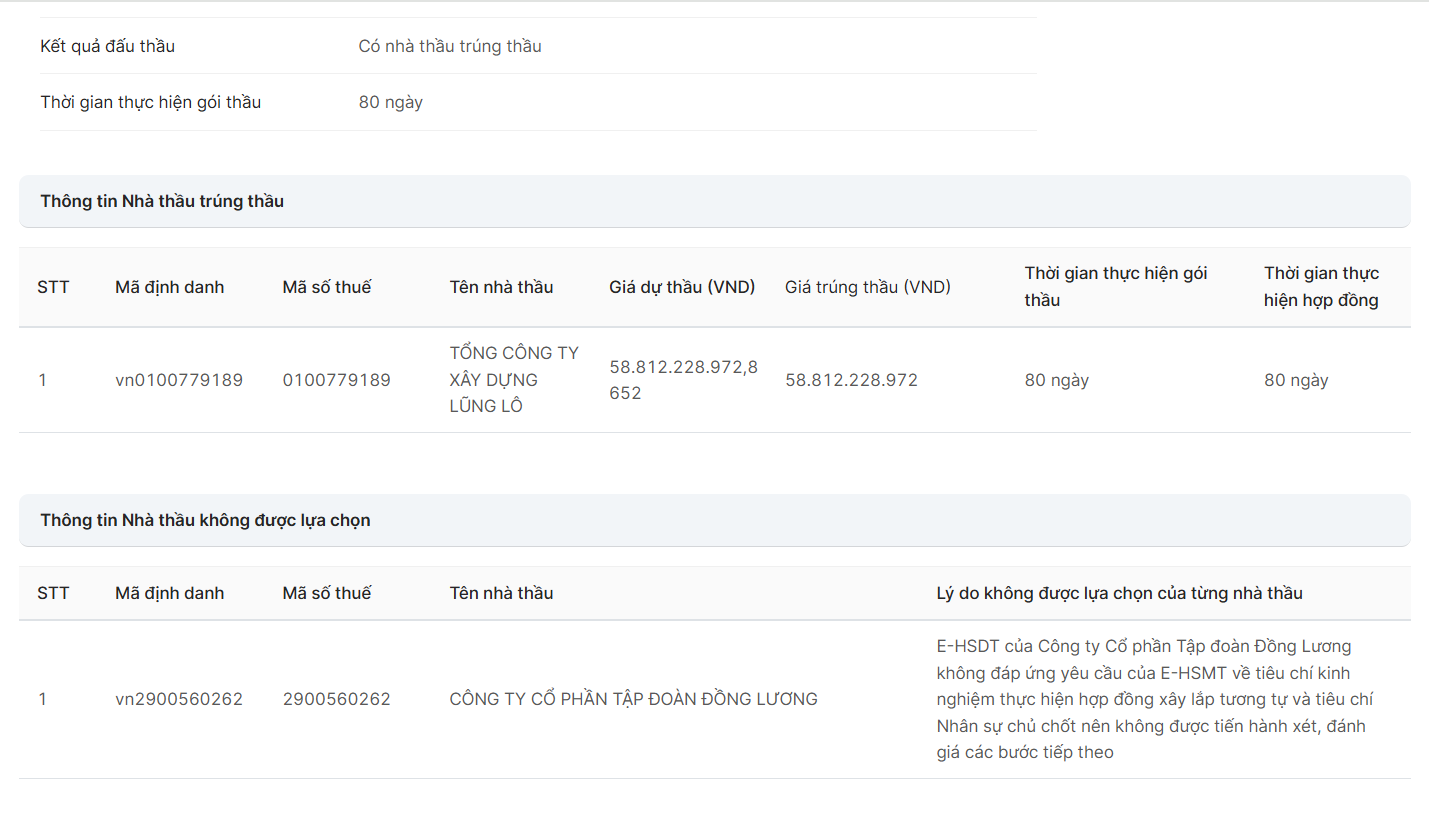This screenshot has width=1429, height=819.
Task: Select winning bidder ID vn0100779189
Action: point(179,380)
